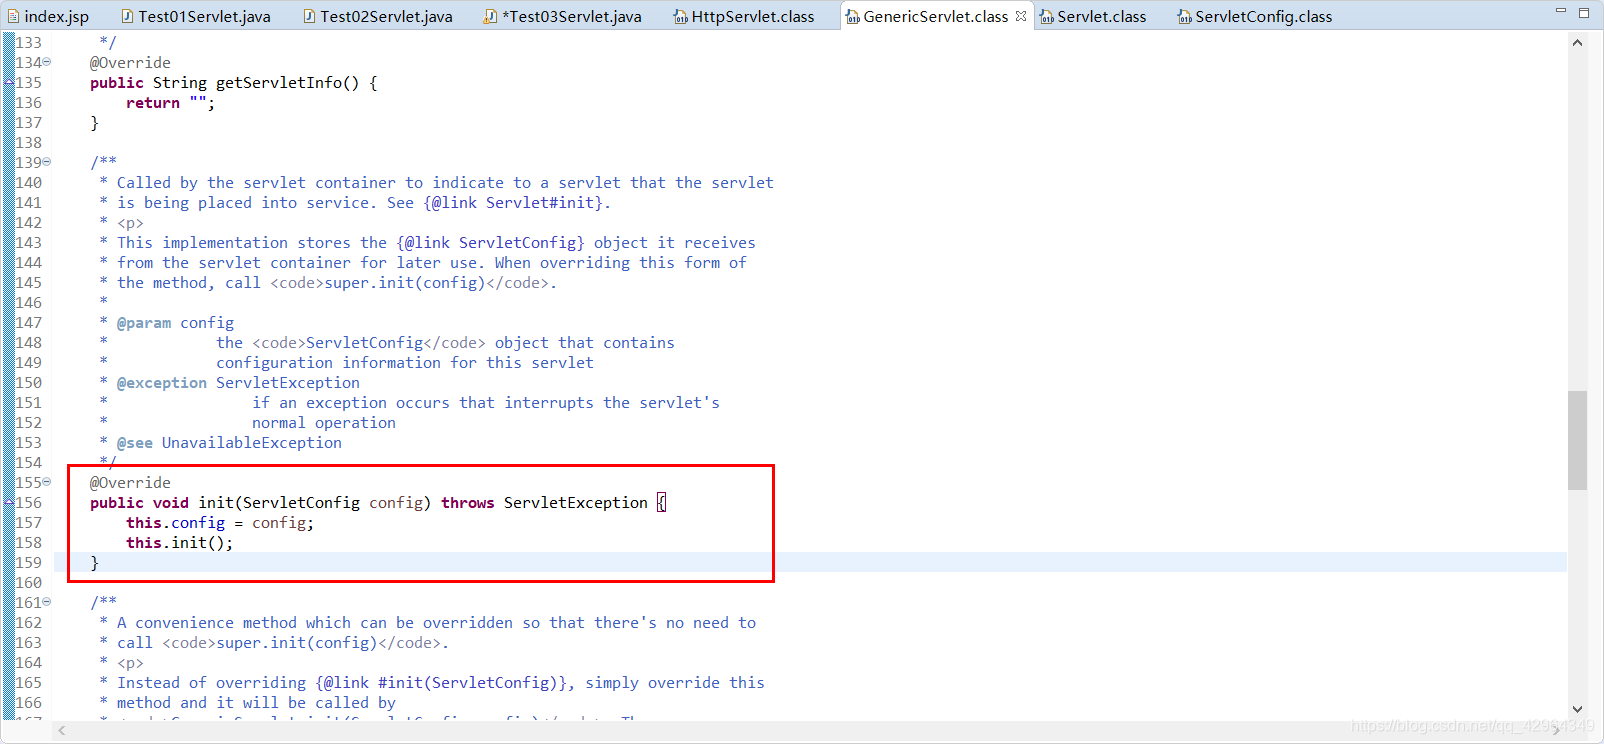Switch to the *Test03Servlet.java tab
Screen dimensions: 1604x744
(x=563, y=16)
